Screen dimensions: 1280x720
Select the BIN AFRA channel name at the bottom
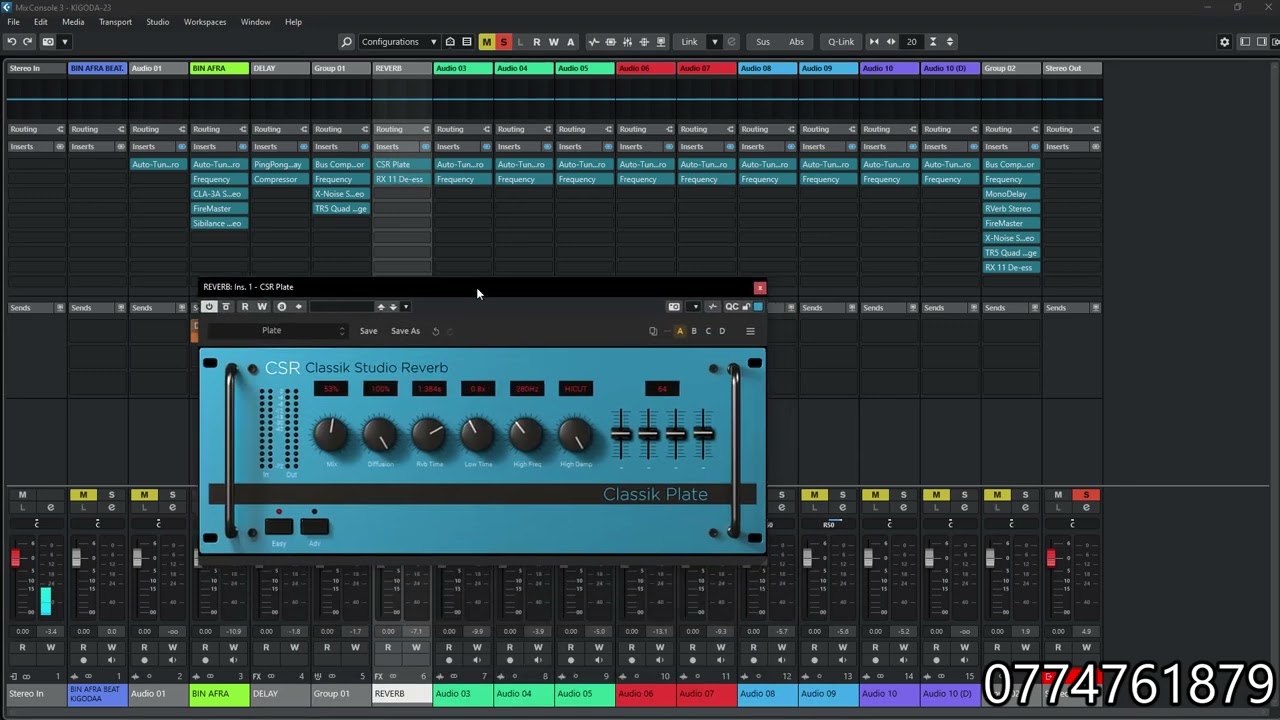click(219, 694)
